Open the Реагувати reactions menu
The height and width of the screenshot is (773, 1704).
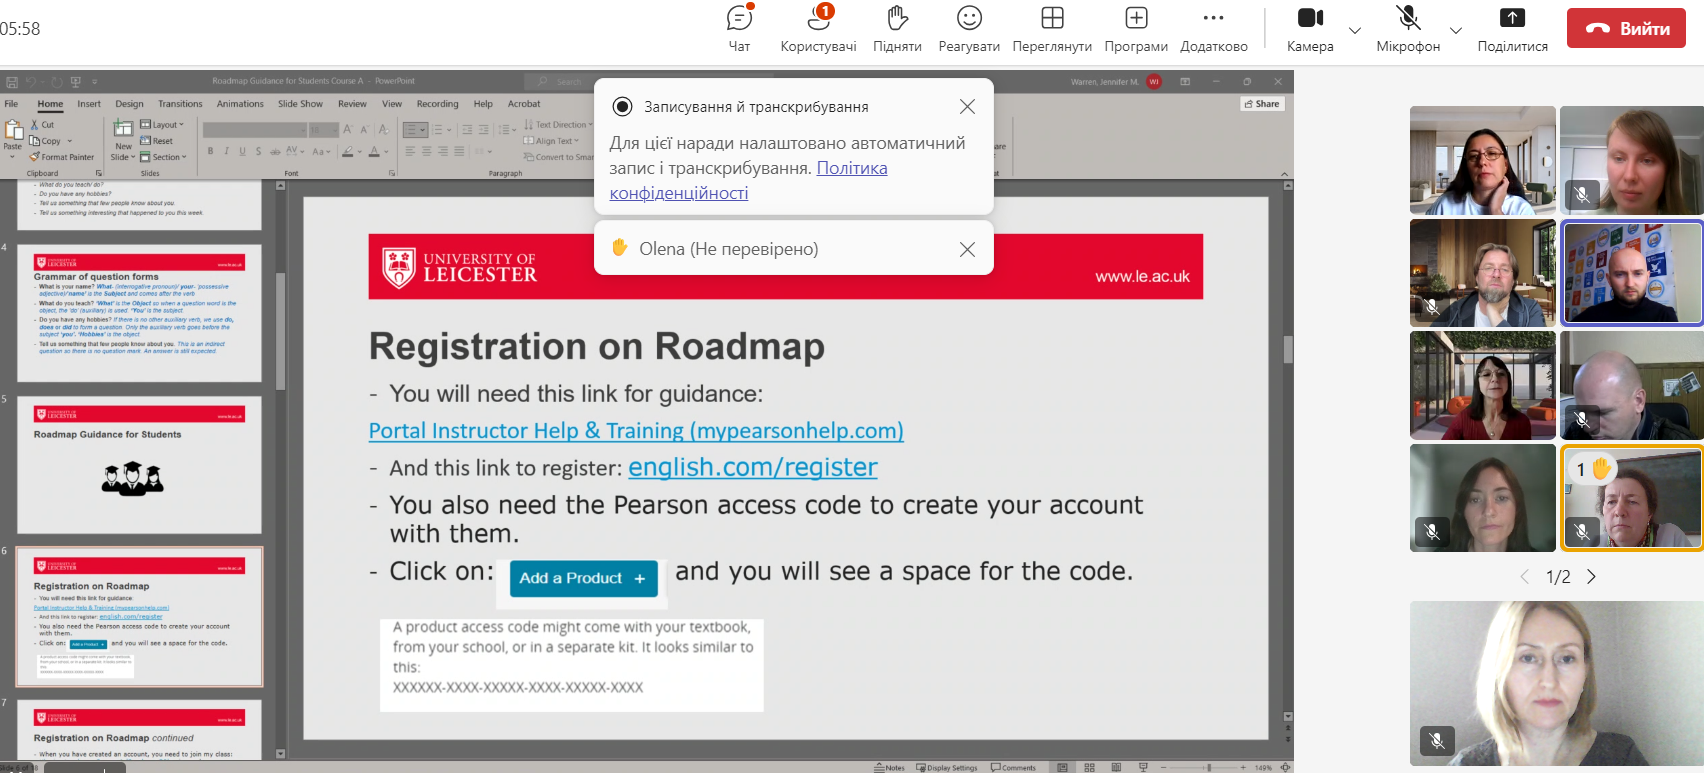(x=969, y=29)
